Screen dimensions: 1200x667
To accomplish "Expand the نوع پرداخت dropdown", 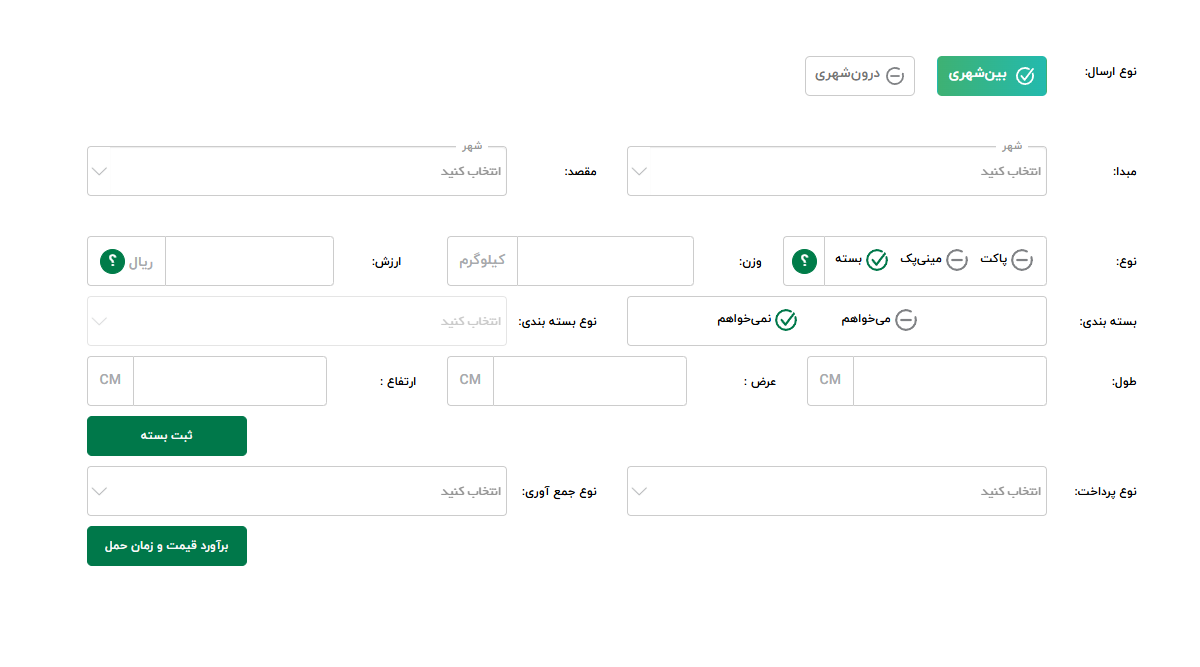I will click(x=837, y=491).
